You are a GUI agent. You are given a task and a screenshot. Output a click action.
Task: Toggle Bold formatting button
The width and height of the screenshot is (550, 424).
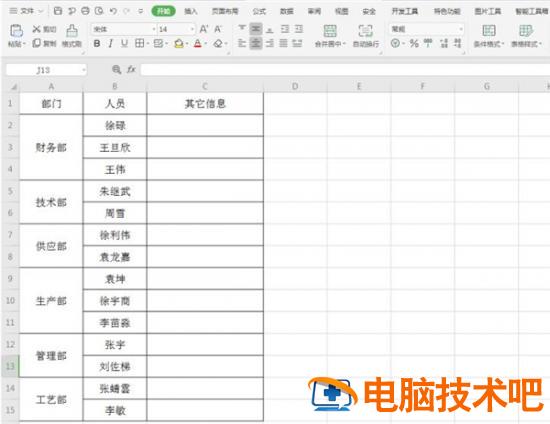(97, 43)
